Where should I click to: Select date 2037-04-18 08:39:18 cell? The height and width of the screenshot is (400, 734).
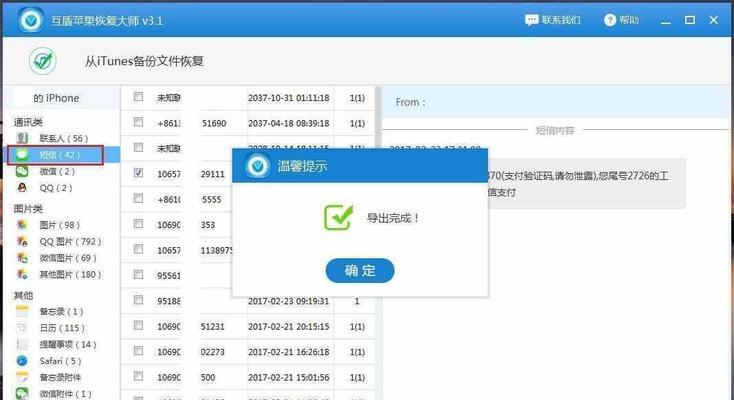point(289,123)
